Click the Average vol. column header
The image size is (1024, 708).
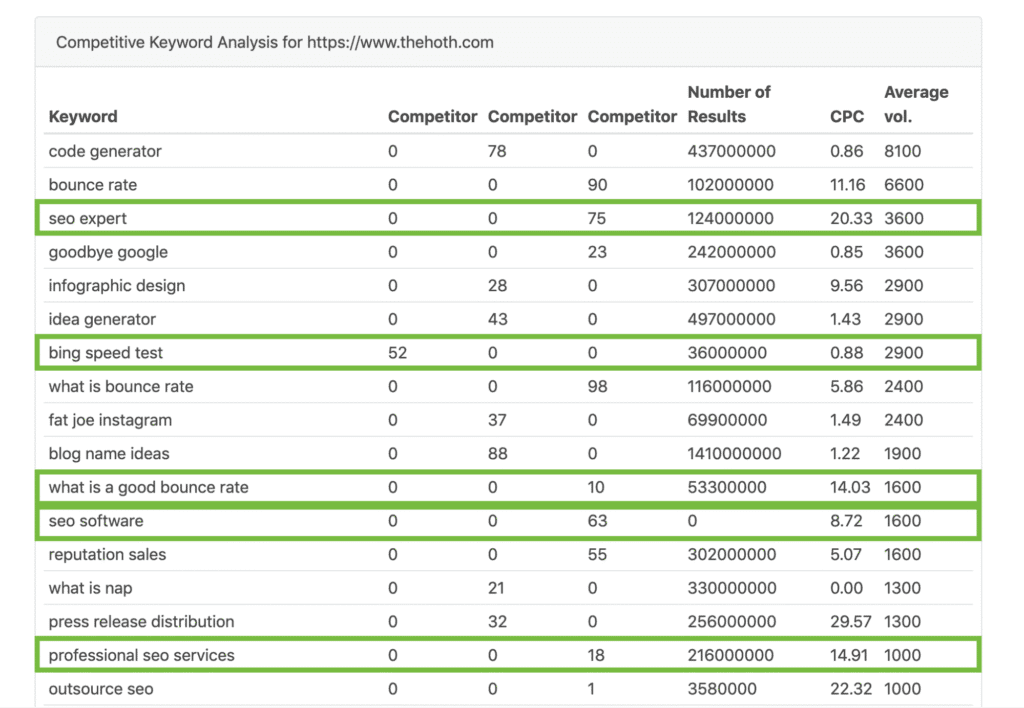[916, 104]
